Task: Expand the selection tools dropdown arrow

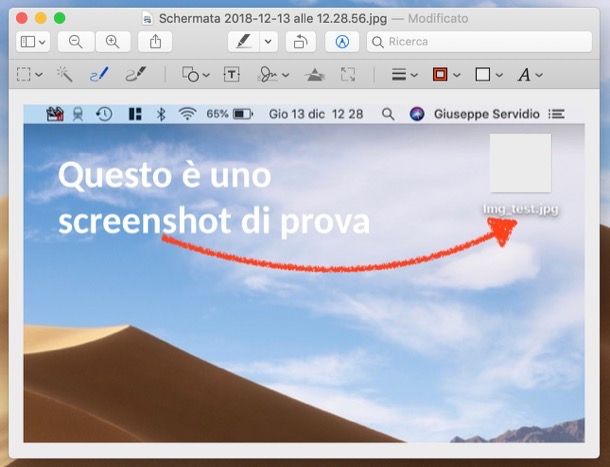Action: tap(40, 74)
